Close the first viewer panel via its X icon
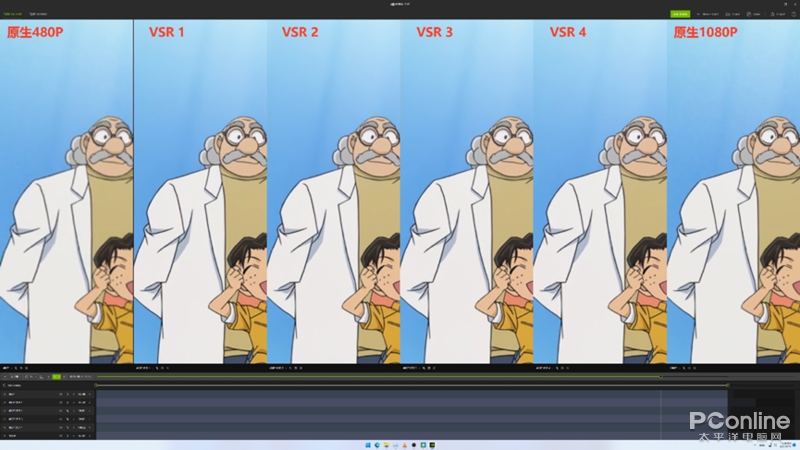Viewport: 800px width, 450px height. 27,368
